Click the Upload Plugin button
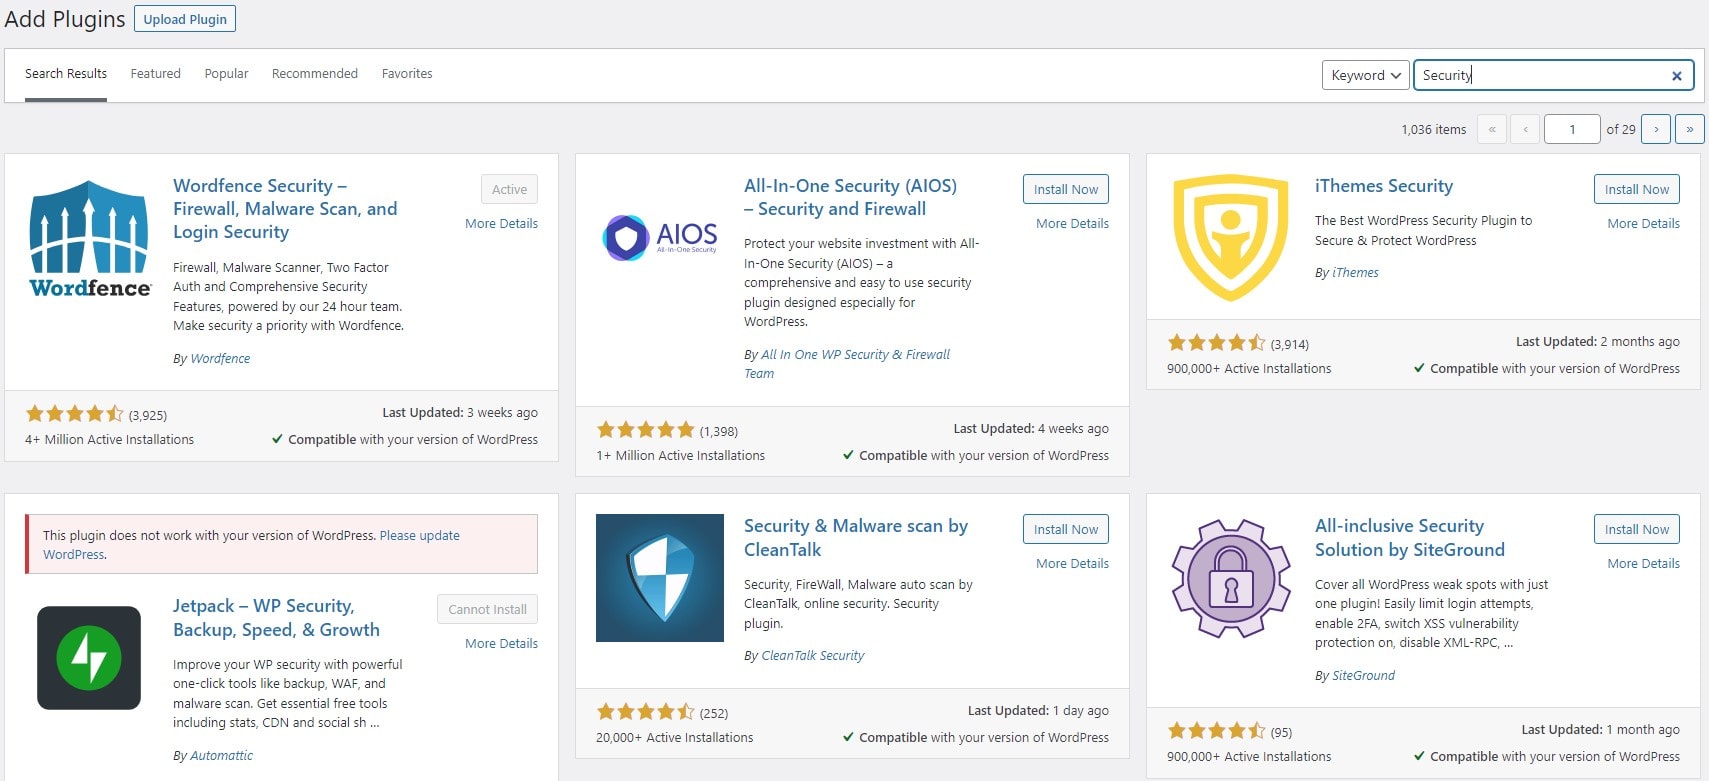1709x781 pixels. [185, 19]
